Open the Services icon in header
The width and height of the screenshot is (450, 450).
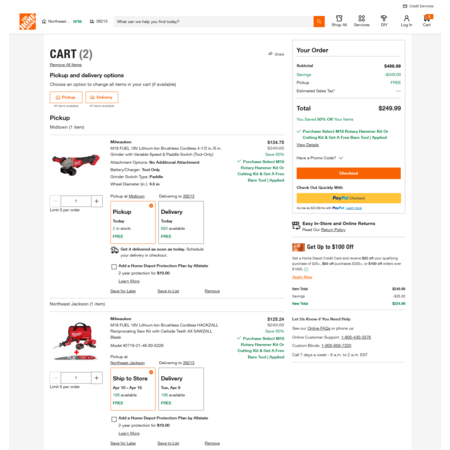(x=361, y=18)
